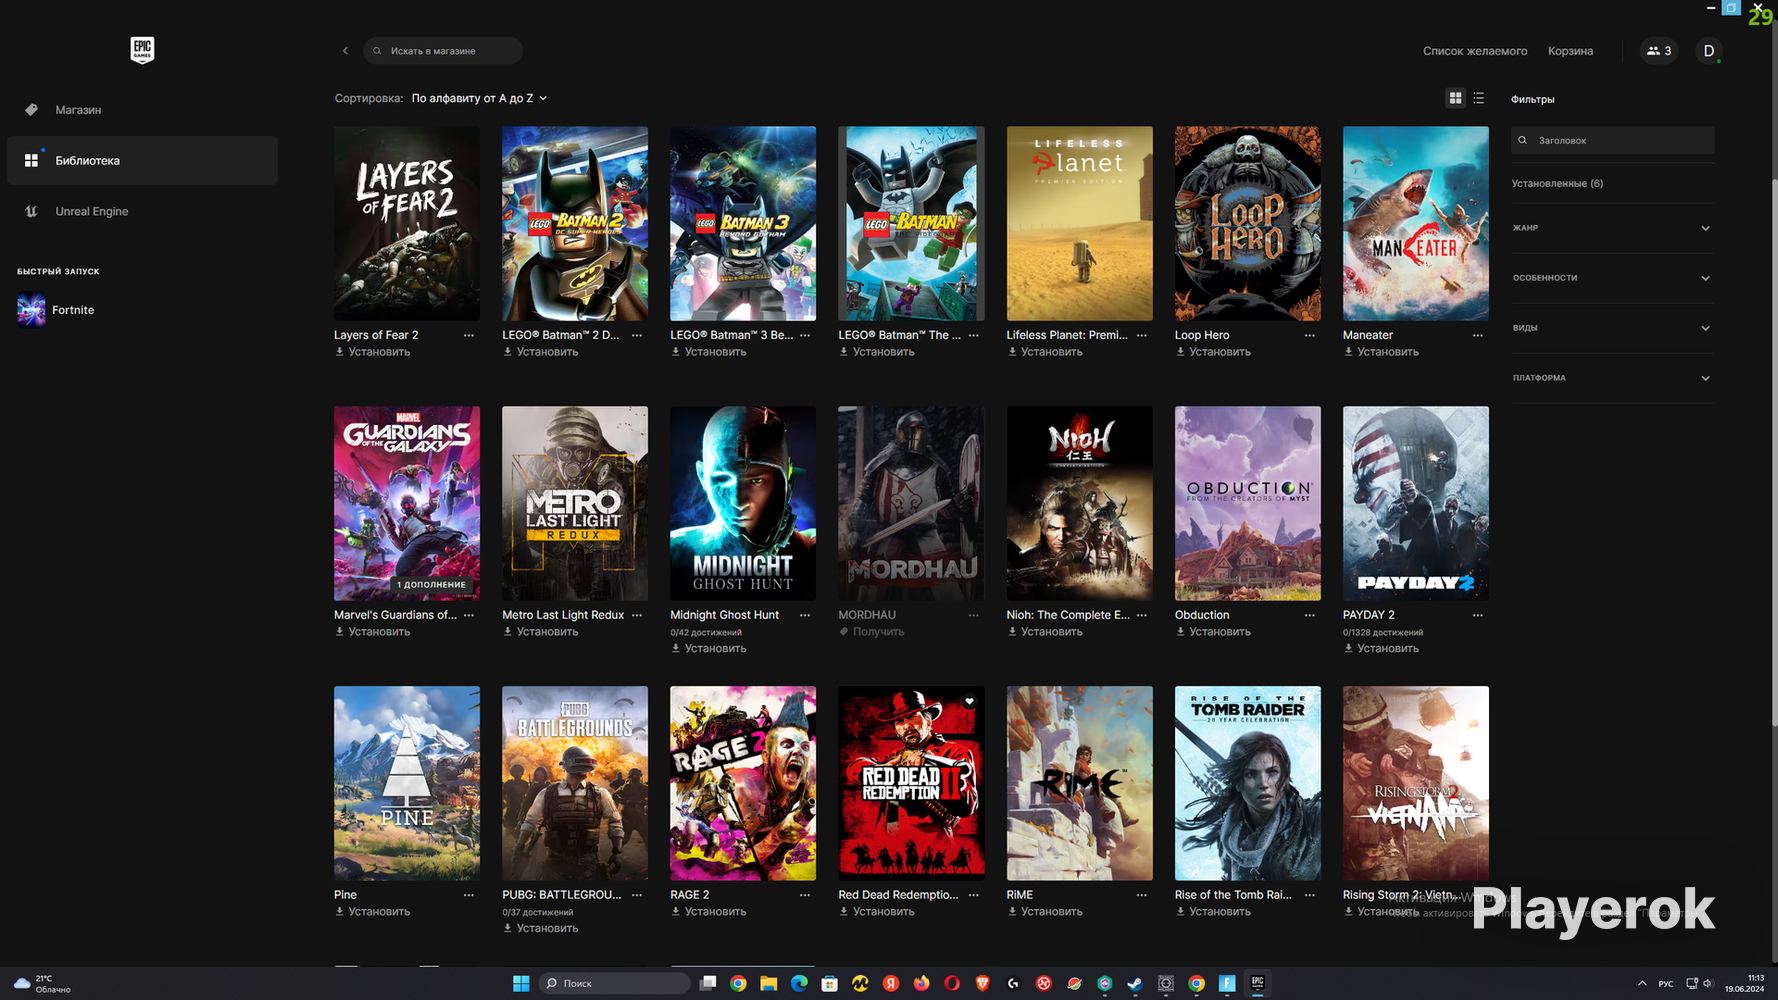Open the friends list showing 3
The height and width of the screenshot is (1000, 1778).
[1659, 51]
